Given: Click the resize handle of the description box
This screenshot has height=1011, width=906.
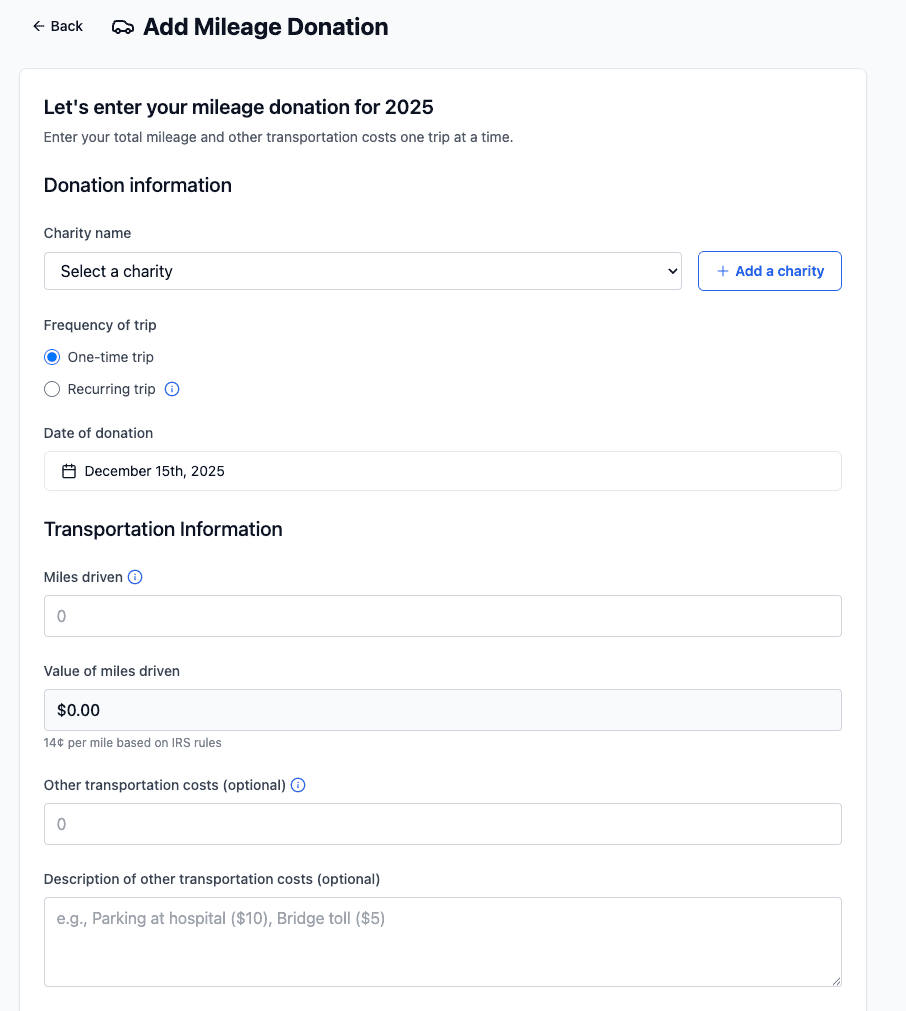Looking at the screenshot, I should [x=835, y=981].
